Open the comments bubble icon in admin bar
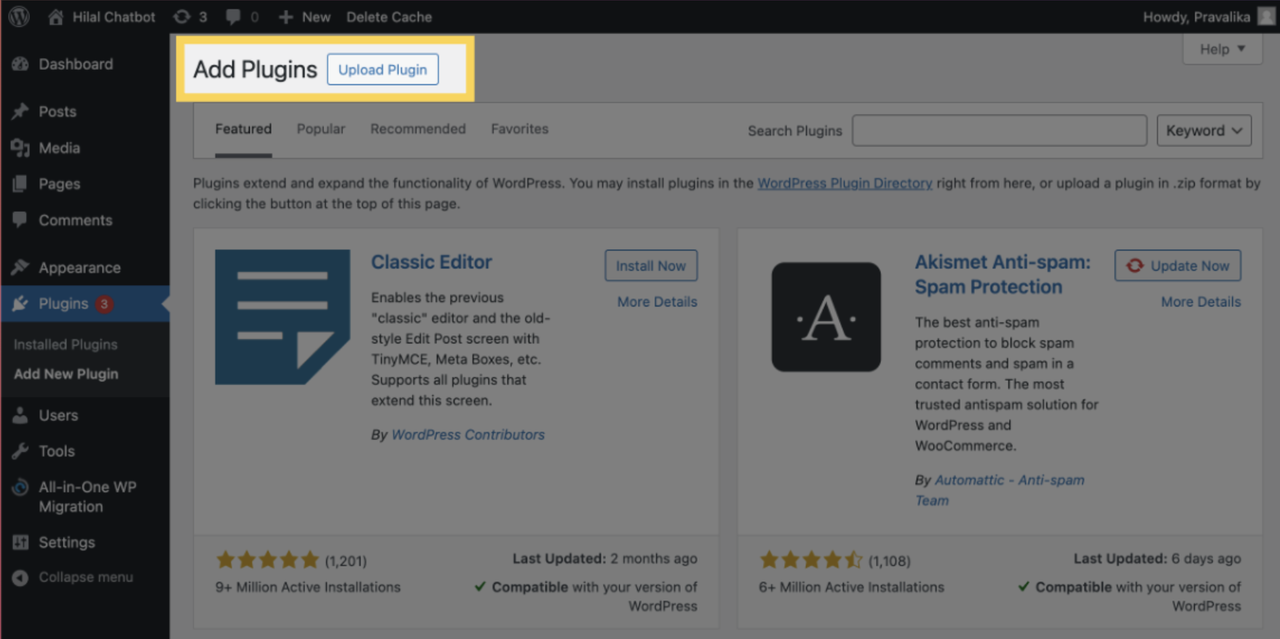Image resolution: width=1280 pixels, height=639 pixels. pyautogui.click(x=233, y=17)
